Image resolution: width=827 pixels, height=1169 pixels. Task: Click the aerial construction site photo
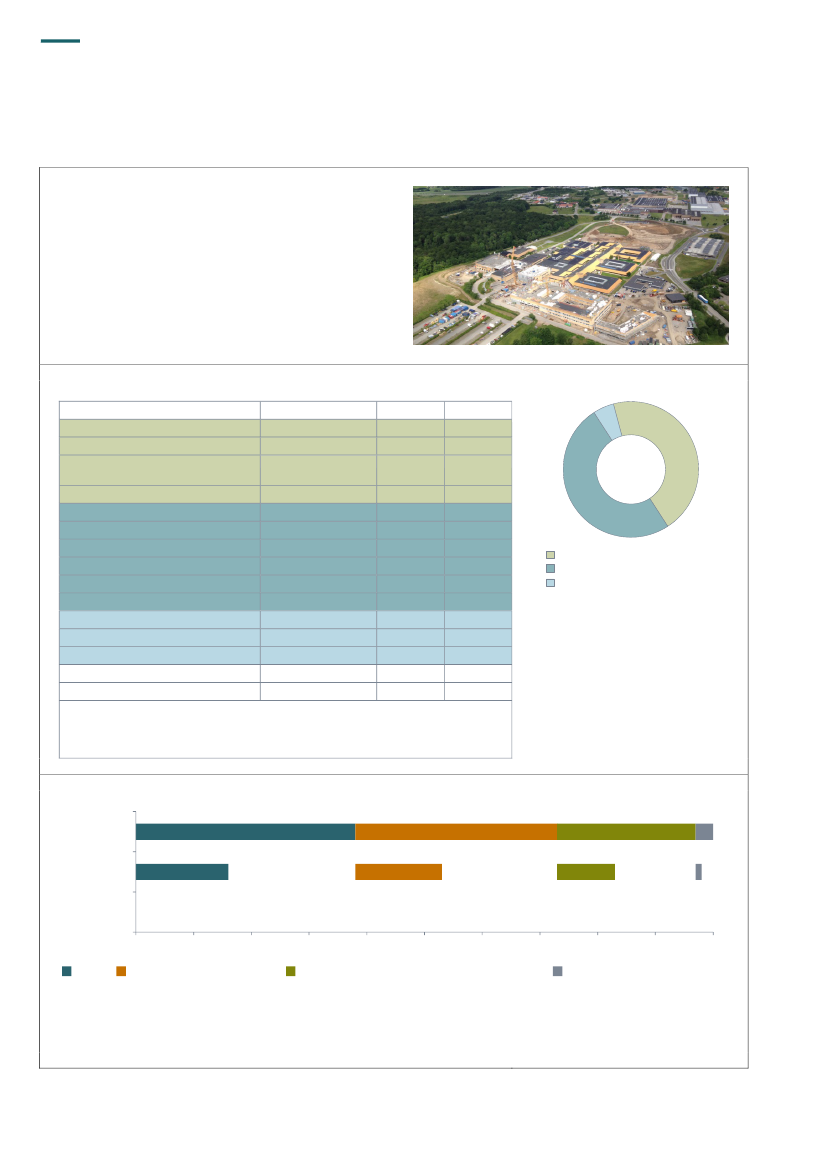[570, 265]
